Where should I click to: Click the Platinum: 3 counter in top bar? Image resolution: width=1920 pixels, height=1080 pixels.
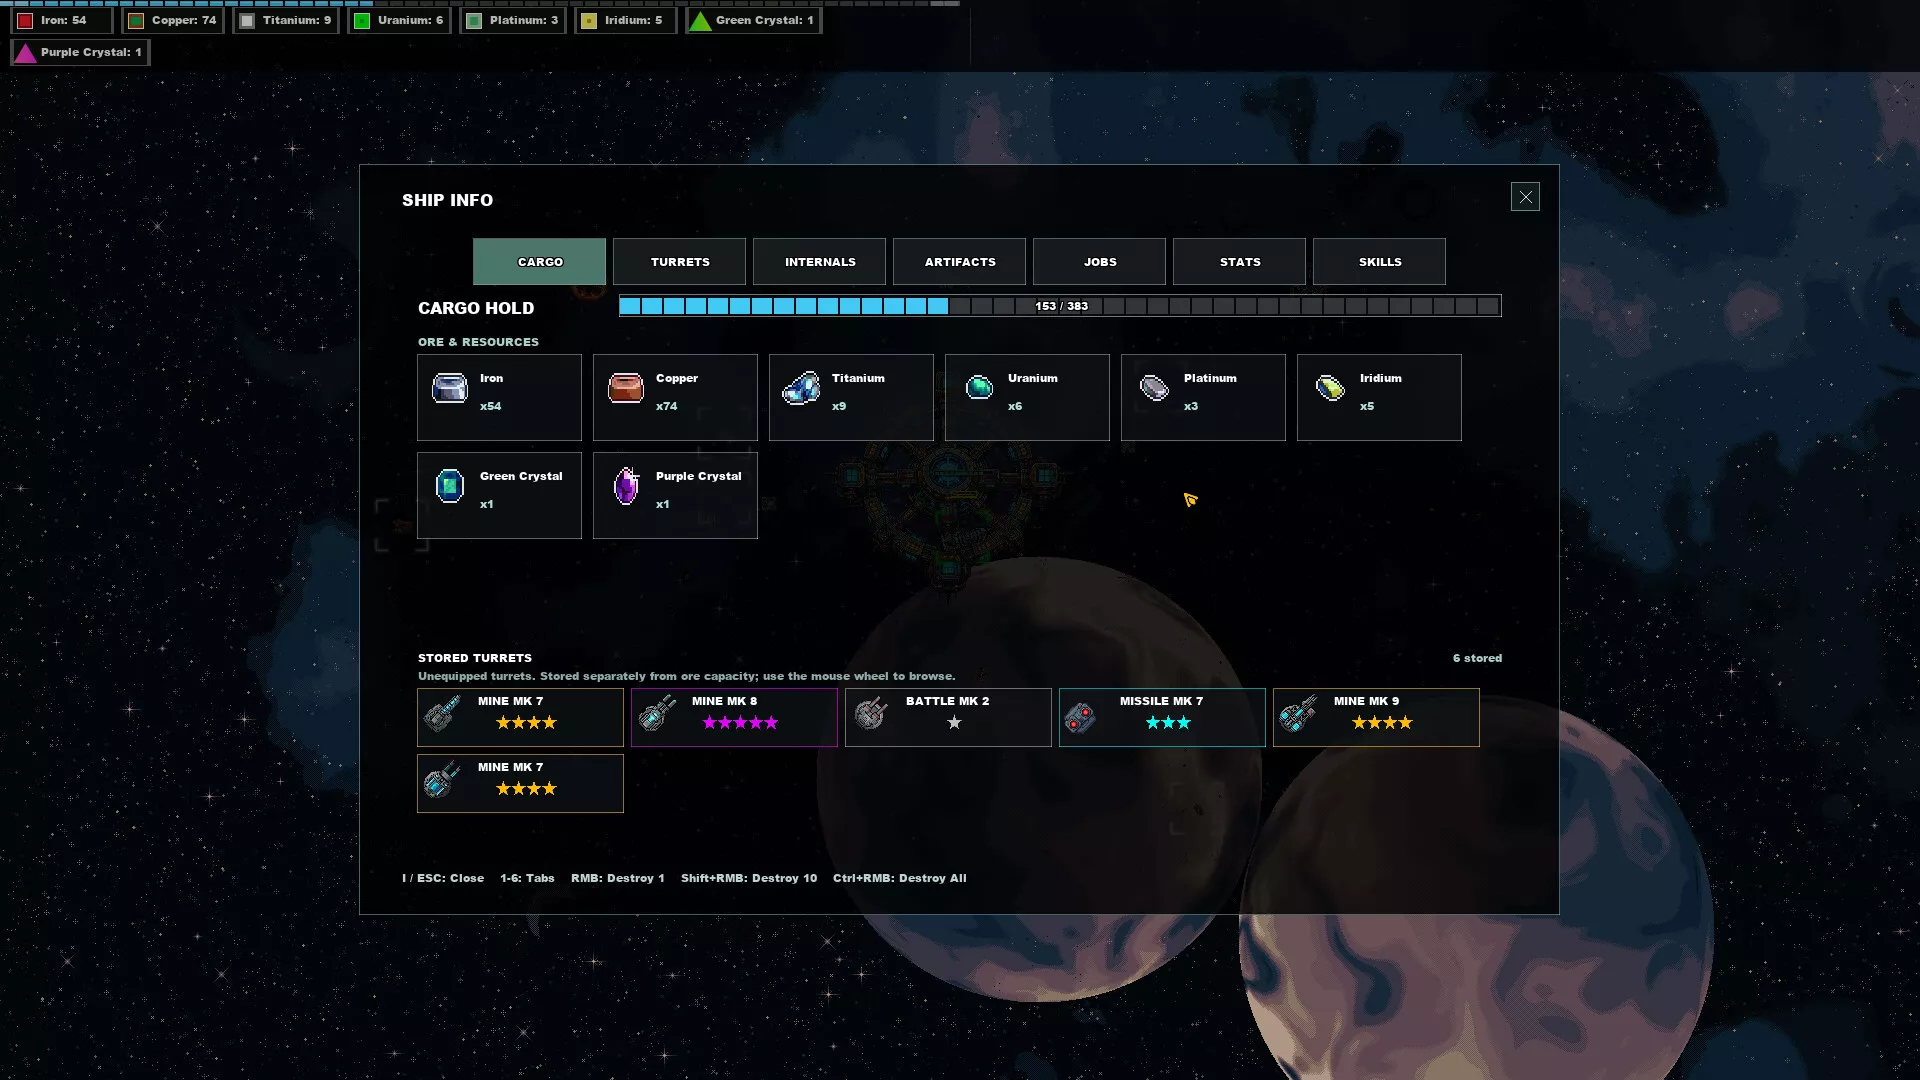pos(512,20)
